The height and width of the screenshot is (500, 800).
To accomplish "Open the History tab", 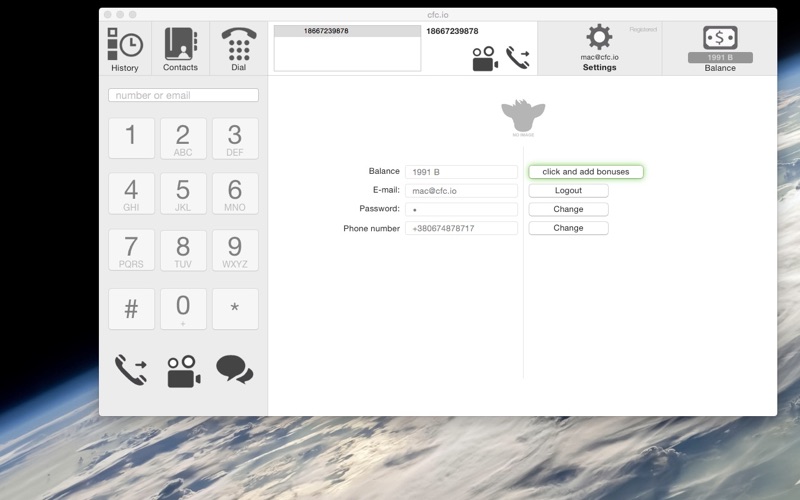I will pos(125,48).
